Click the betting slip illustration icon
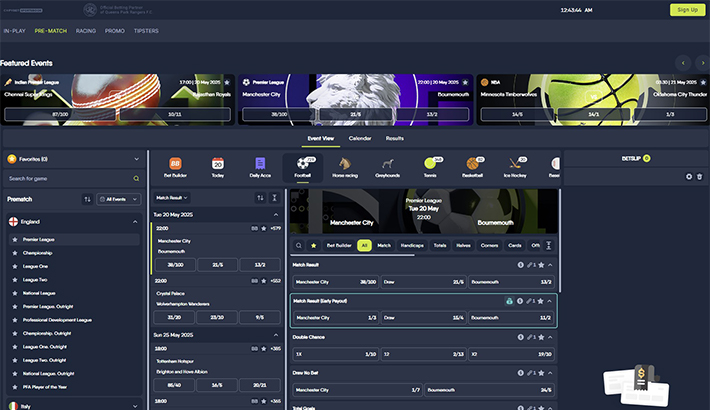The width and height of the screenshot is (710, 410). coord(636,385)
